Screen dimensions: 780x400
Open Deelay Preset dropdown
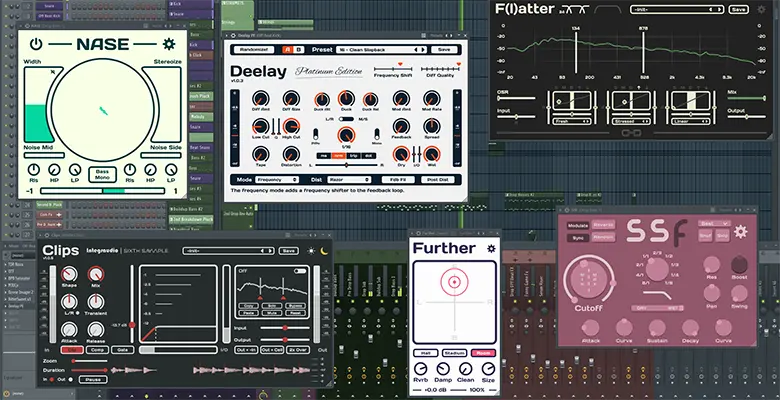(381, 50)
